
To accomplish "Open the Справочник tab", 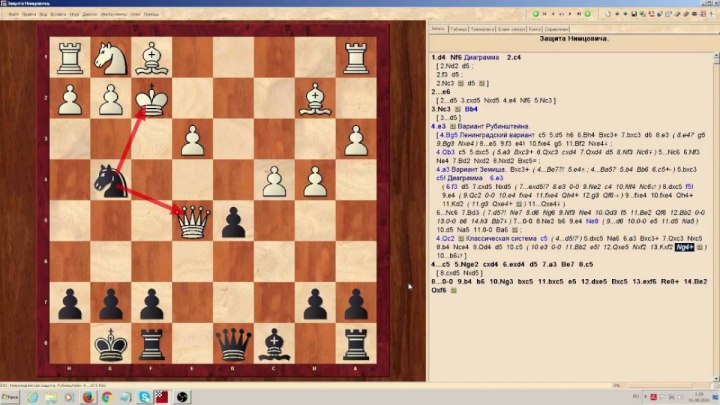I will point(558,29).
